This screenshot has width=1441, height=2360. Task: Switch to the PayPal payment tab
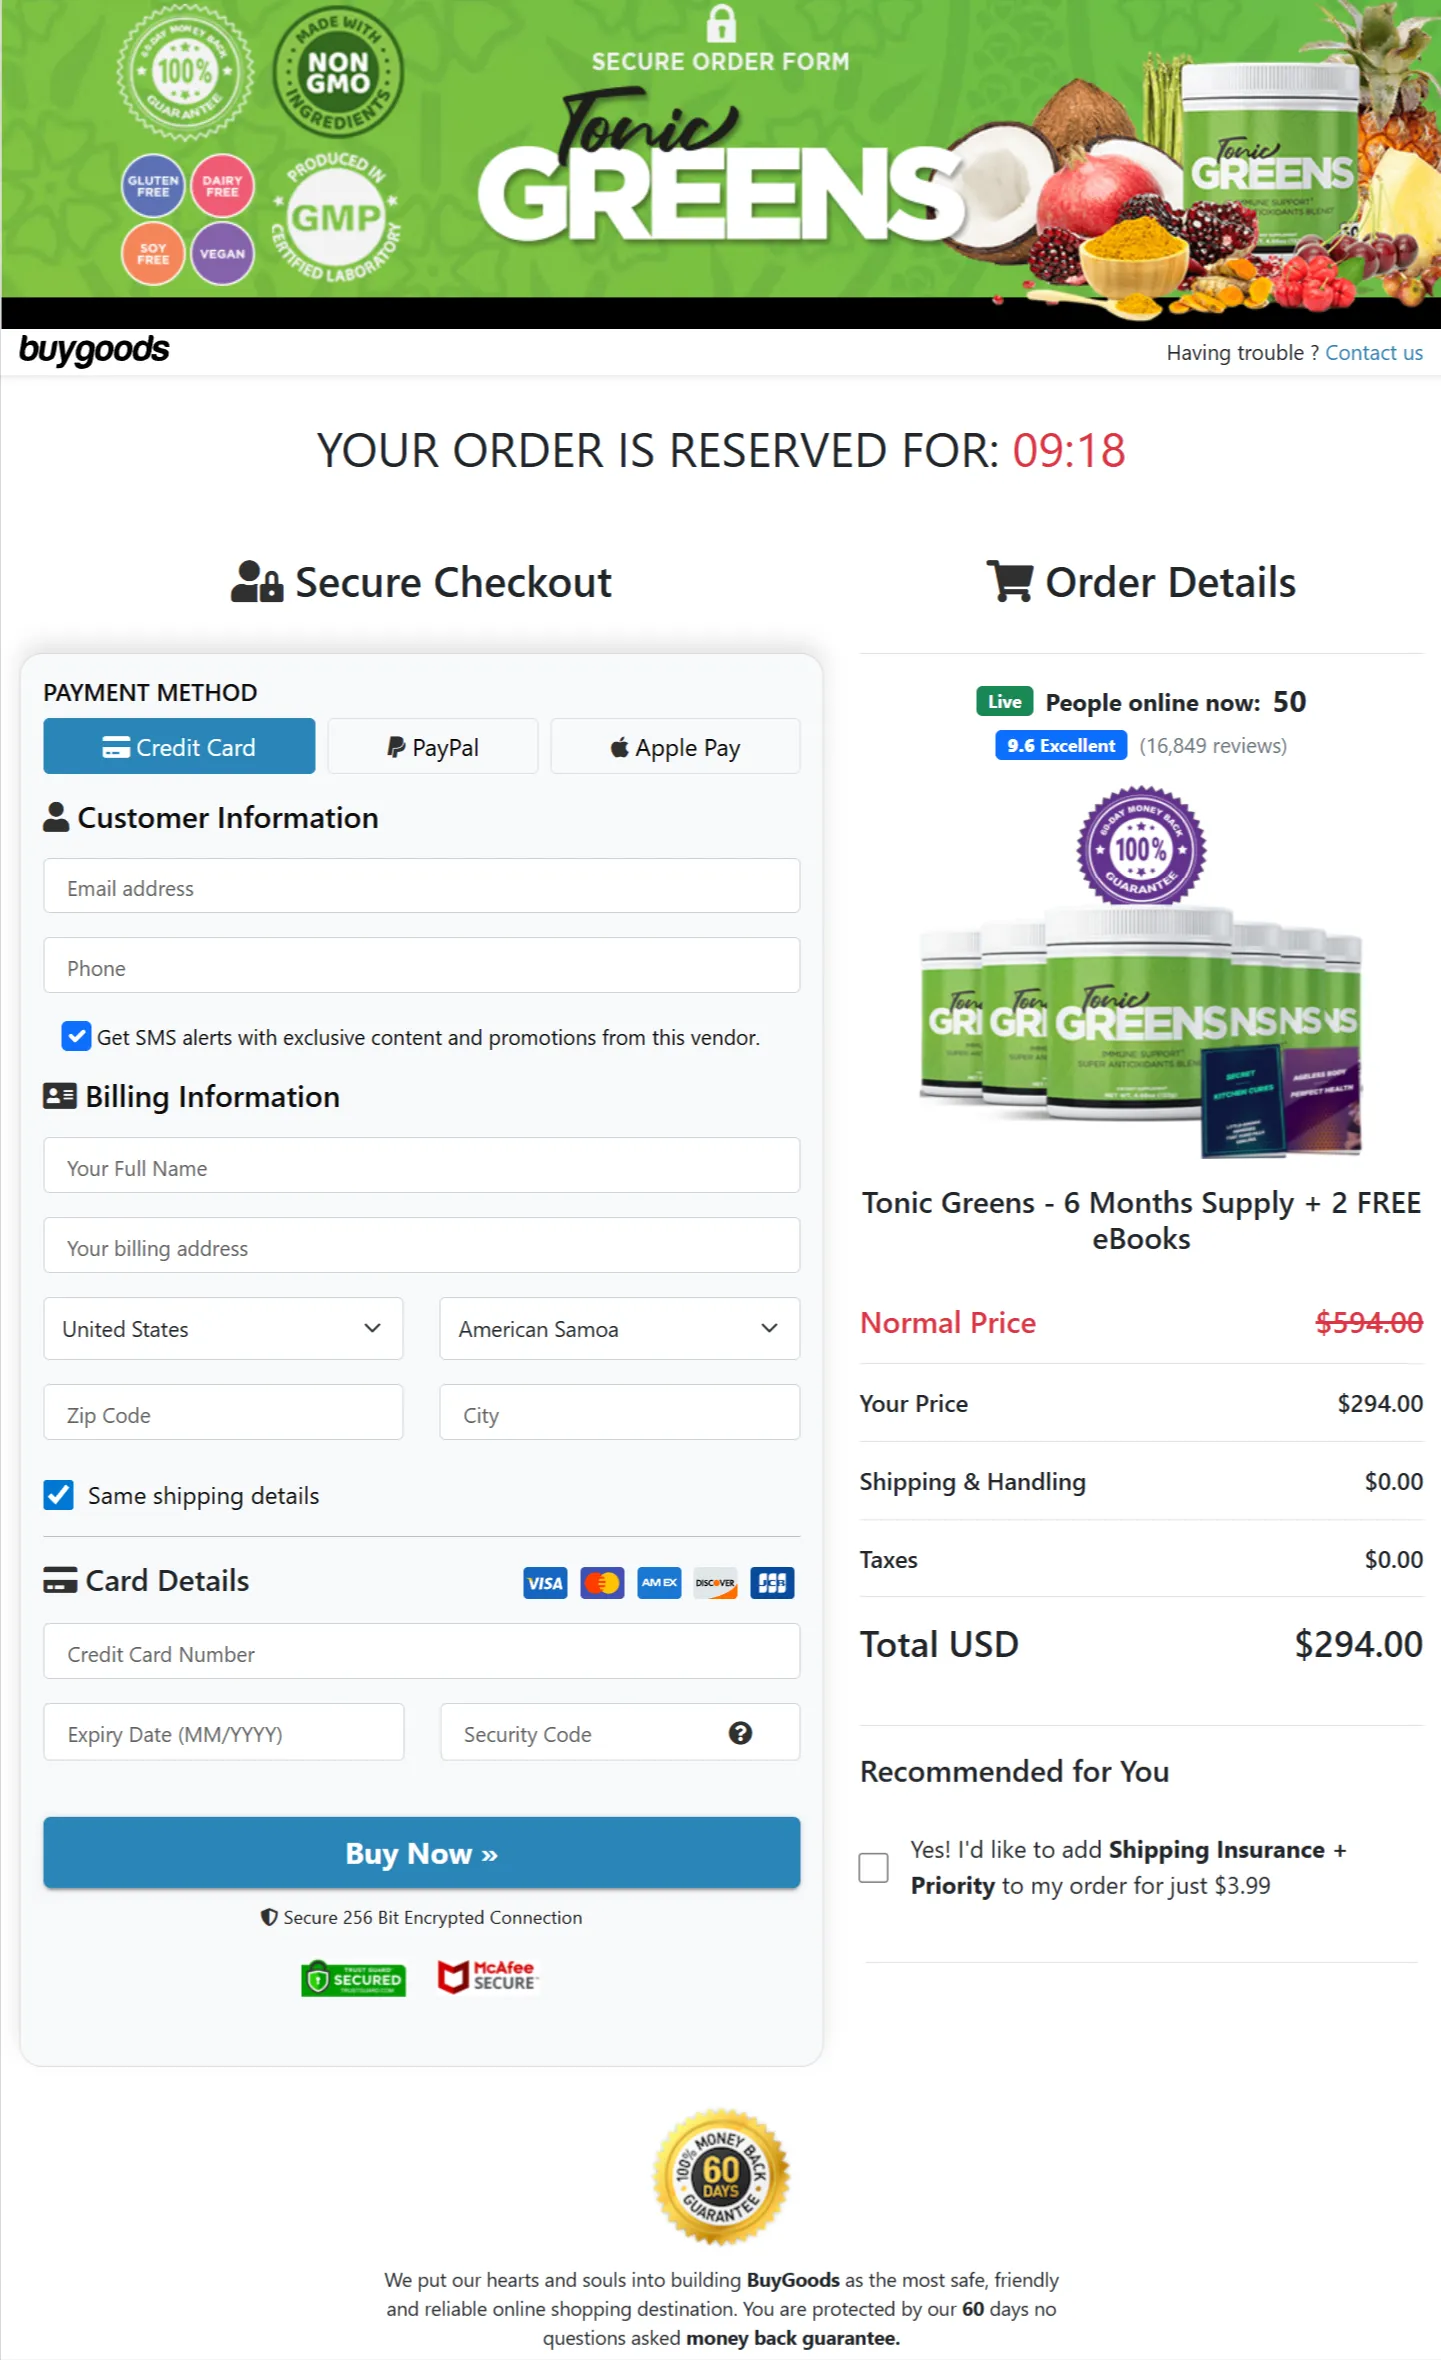[x=432, y=746]
